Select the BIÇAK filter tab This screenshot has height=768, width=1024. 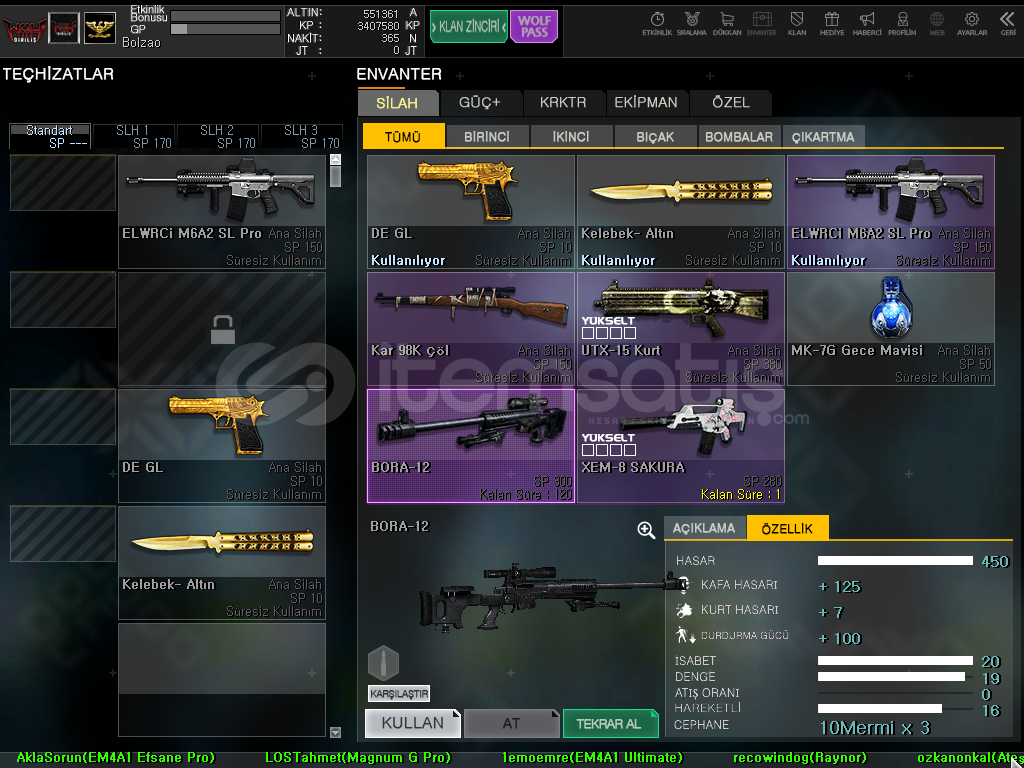pos(655,136)
